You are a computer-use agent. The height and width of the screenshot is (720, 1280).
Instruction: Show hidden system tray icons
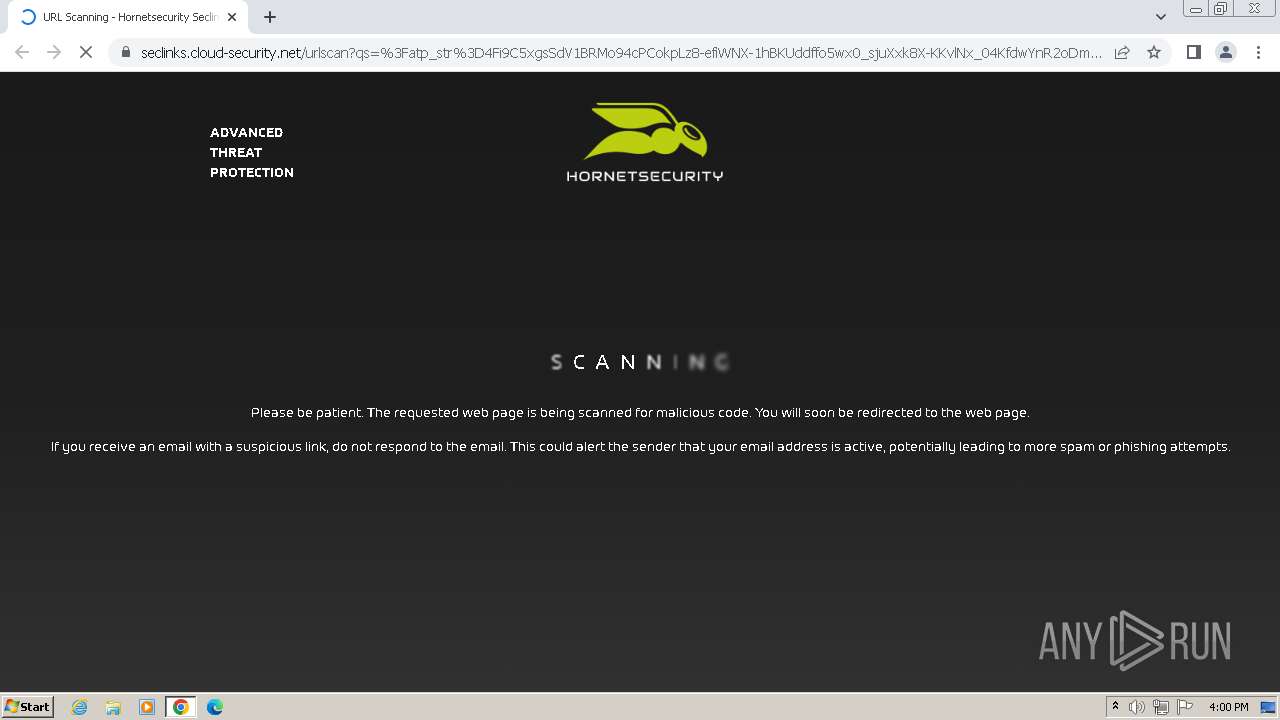(x=1115, y=707)
